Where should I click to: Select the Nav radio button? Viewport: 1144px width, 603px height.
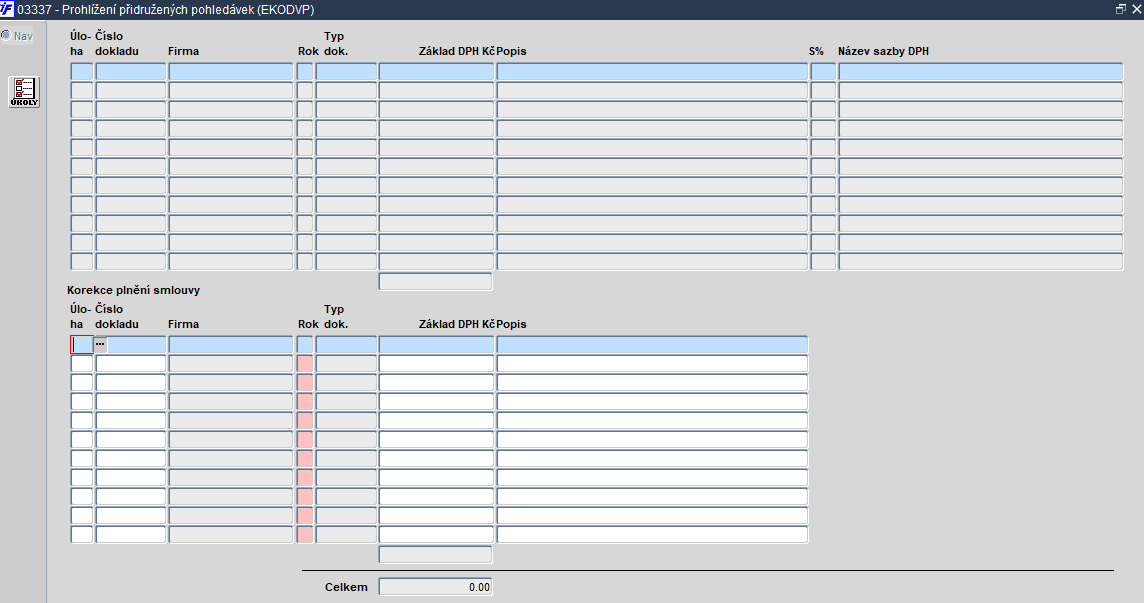[6, 35]
